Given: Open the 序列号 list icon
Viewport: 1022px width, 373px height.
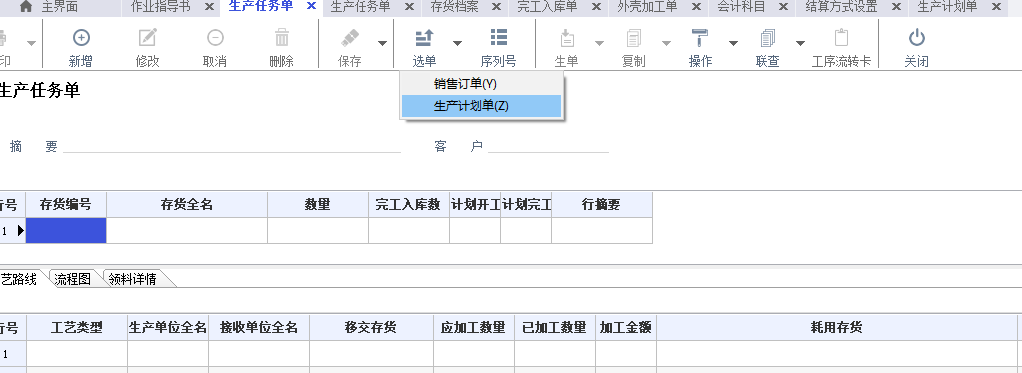Looking at the screenshot, I should (499, 38).
